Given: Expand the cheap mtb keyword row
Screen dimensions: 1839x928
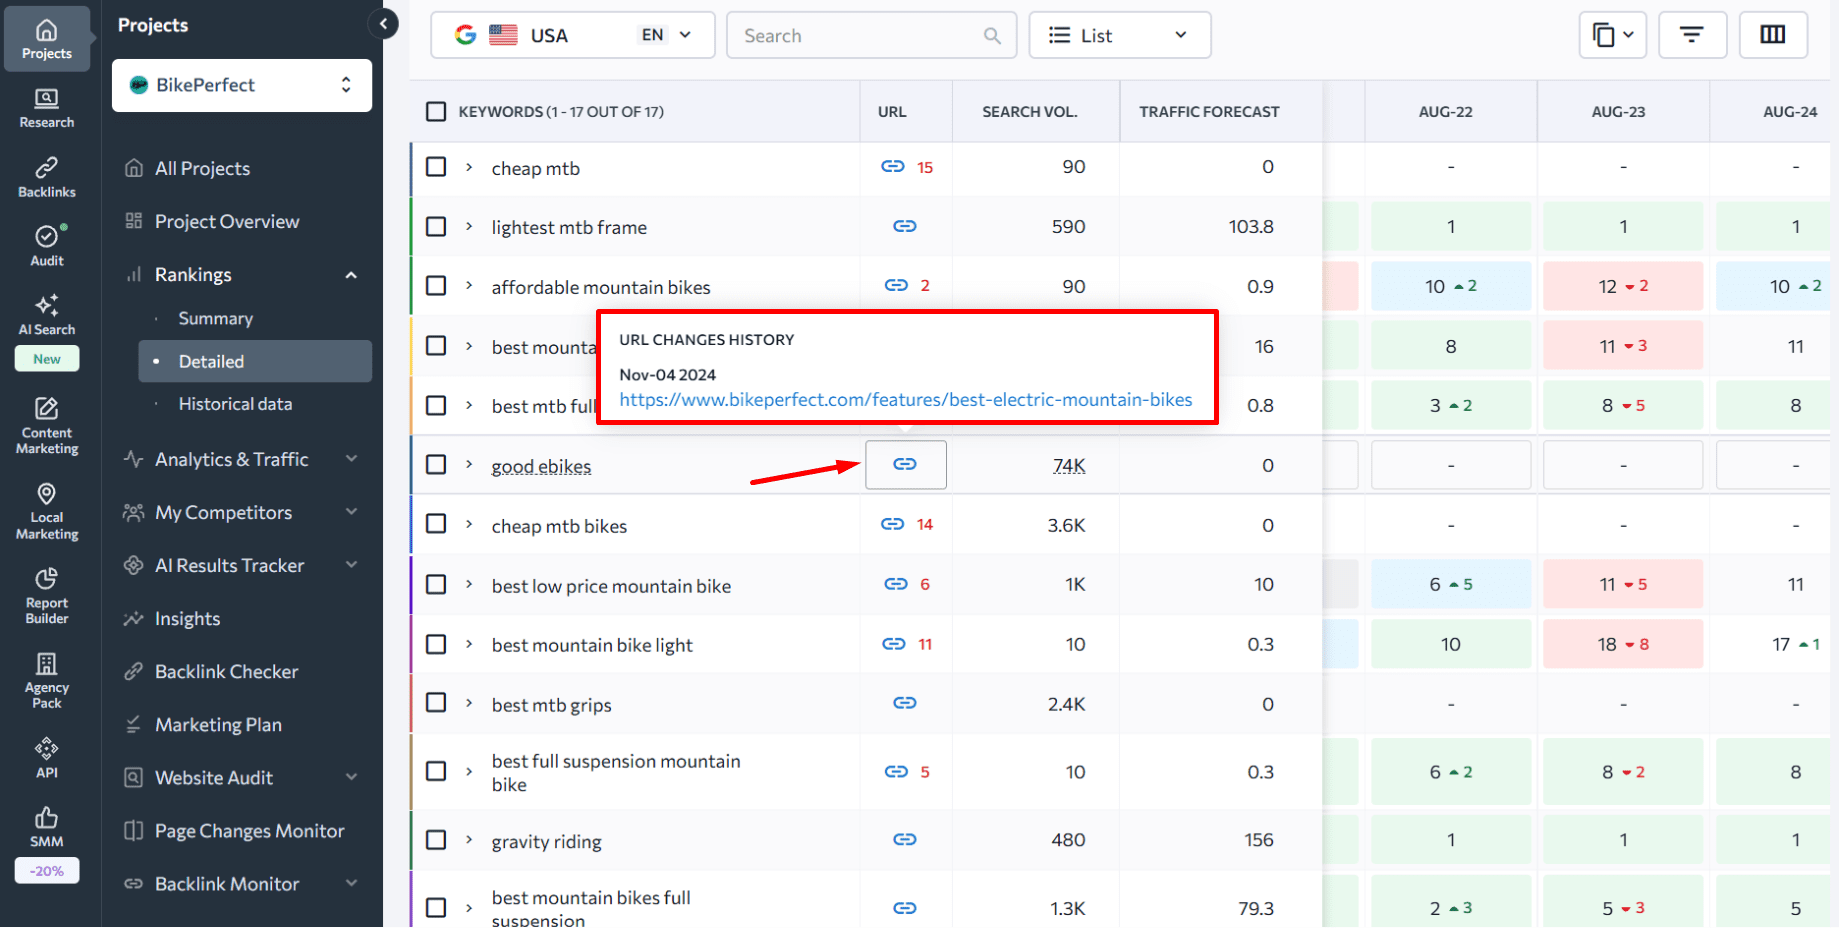Looking at the screenshot, I should (x=469, y=168).
